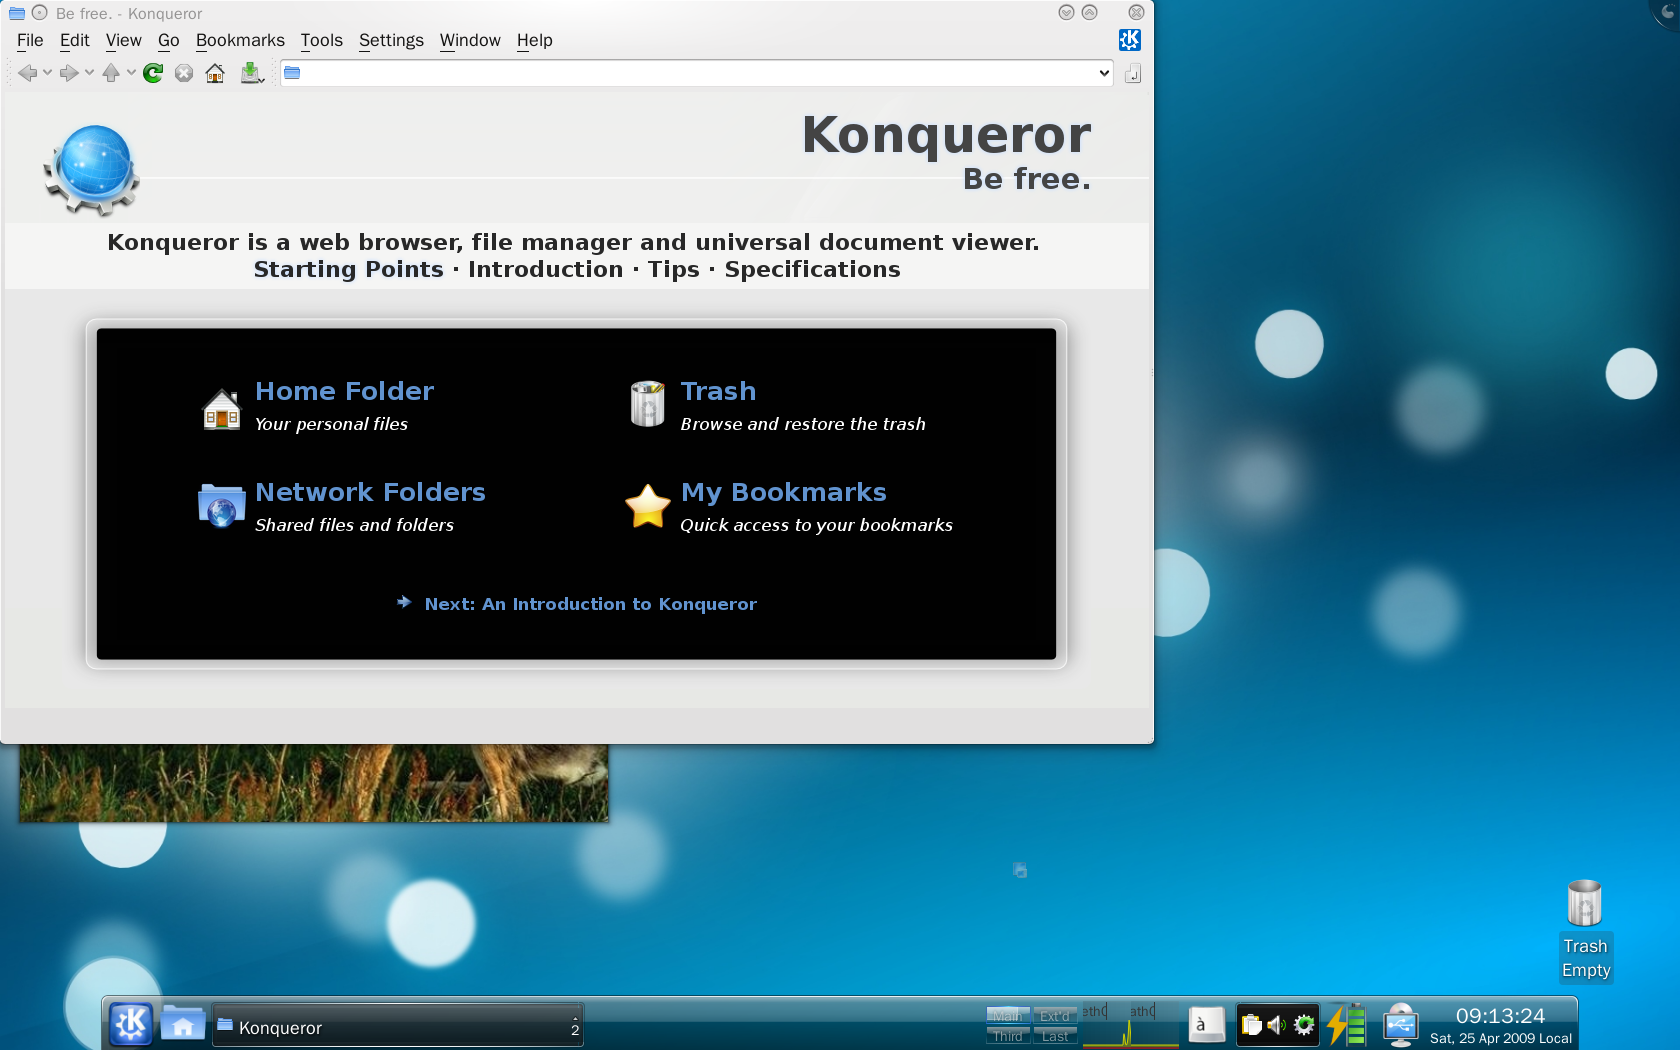Open Up directory history dropdown arrow
Viewport: 1680px width, 1050px height.
coord(131,73)
